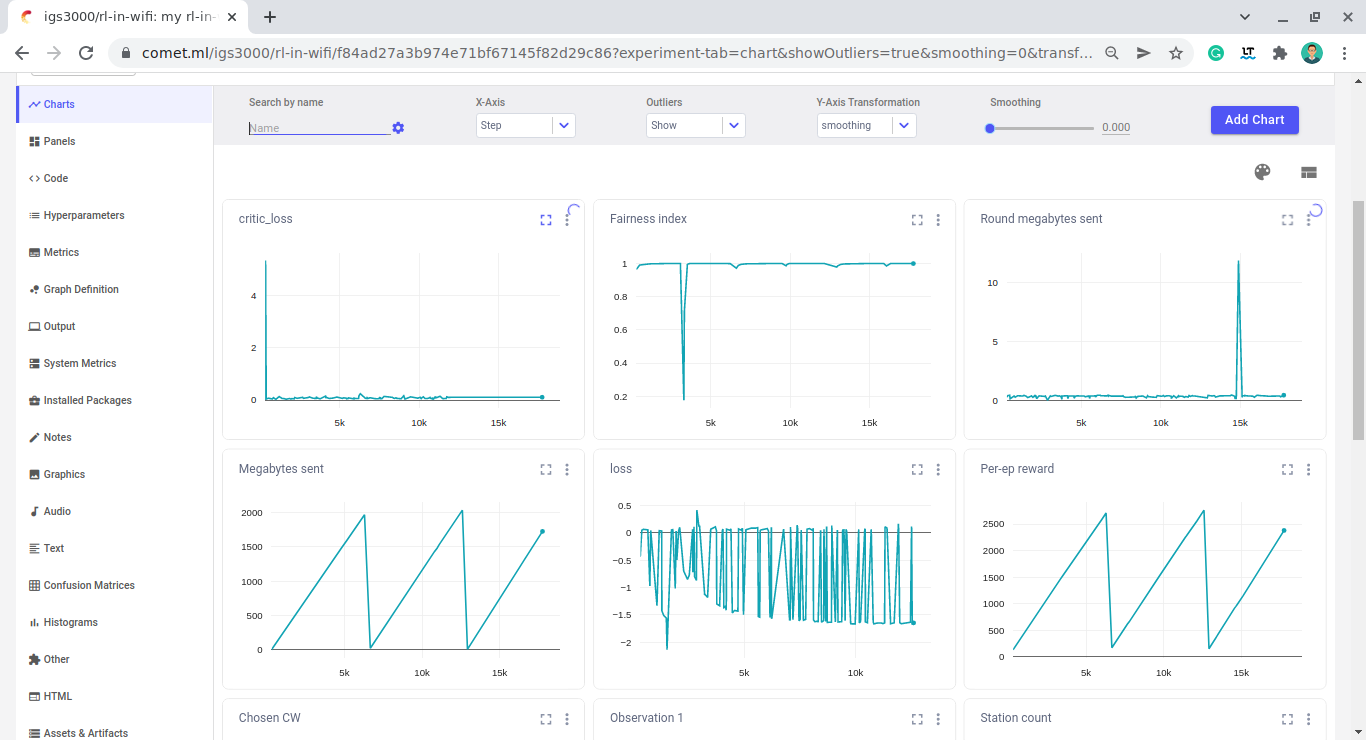Open the color palette options
Screen dimensions: 1366x740
pyautogui.click(x=1262, y=172)
